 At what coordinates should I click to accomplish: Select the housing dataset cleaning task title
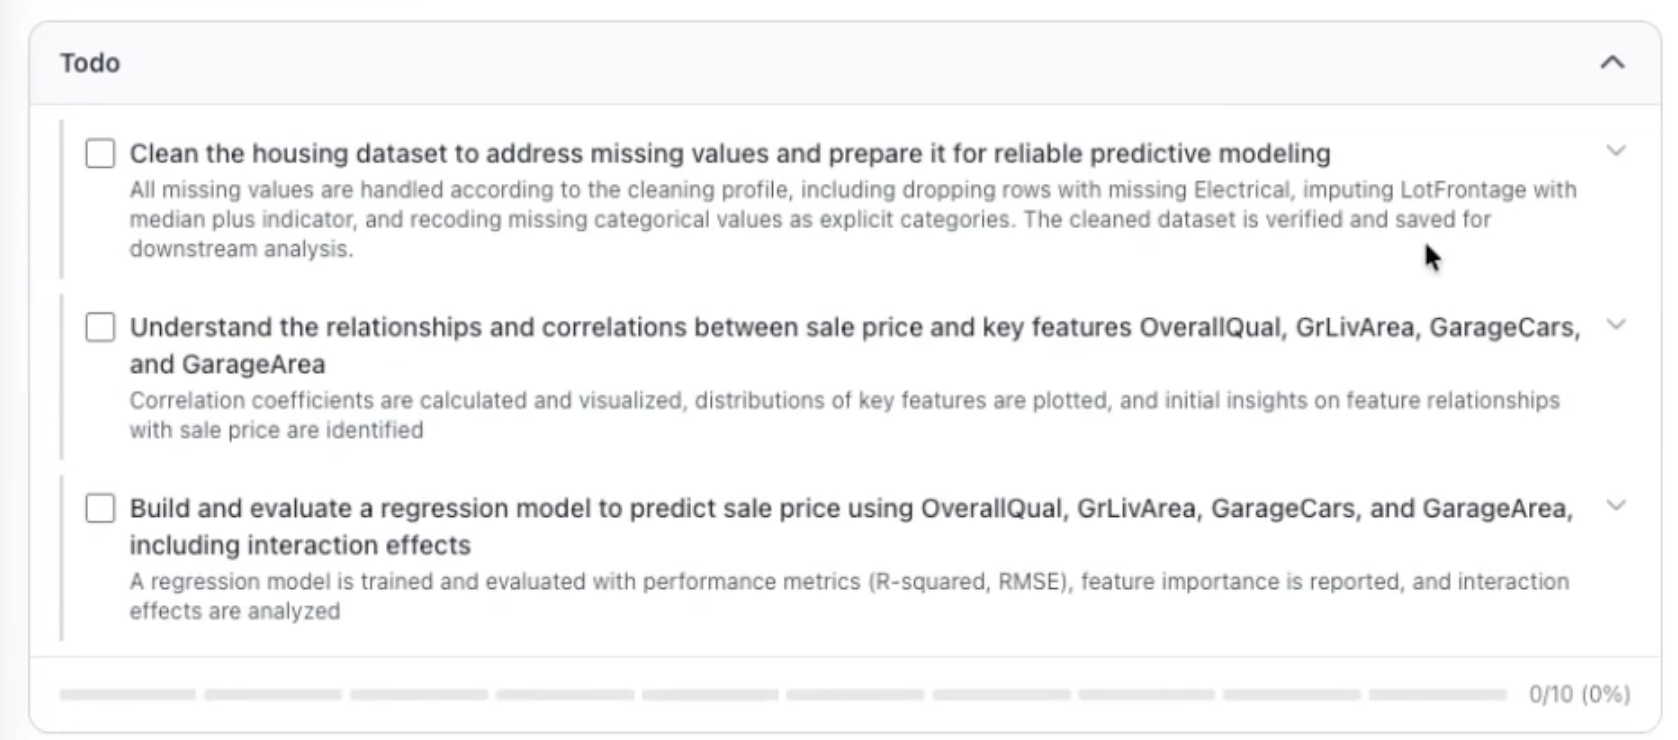coord(729,154)
